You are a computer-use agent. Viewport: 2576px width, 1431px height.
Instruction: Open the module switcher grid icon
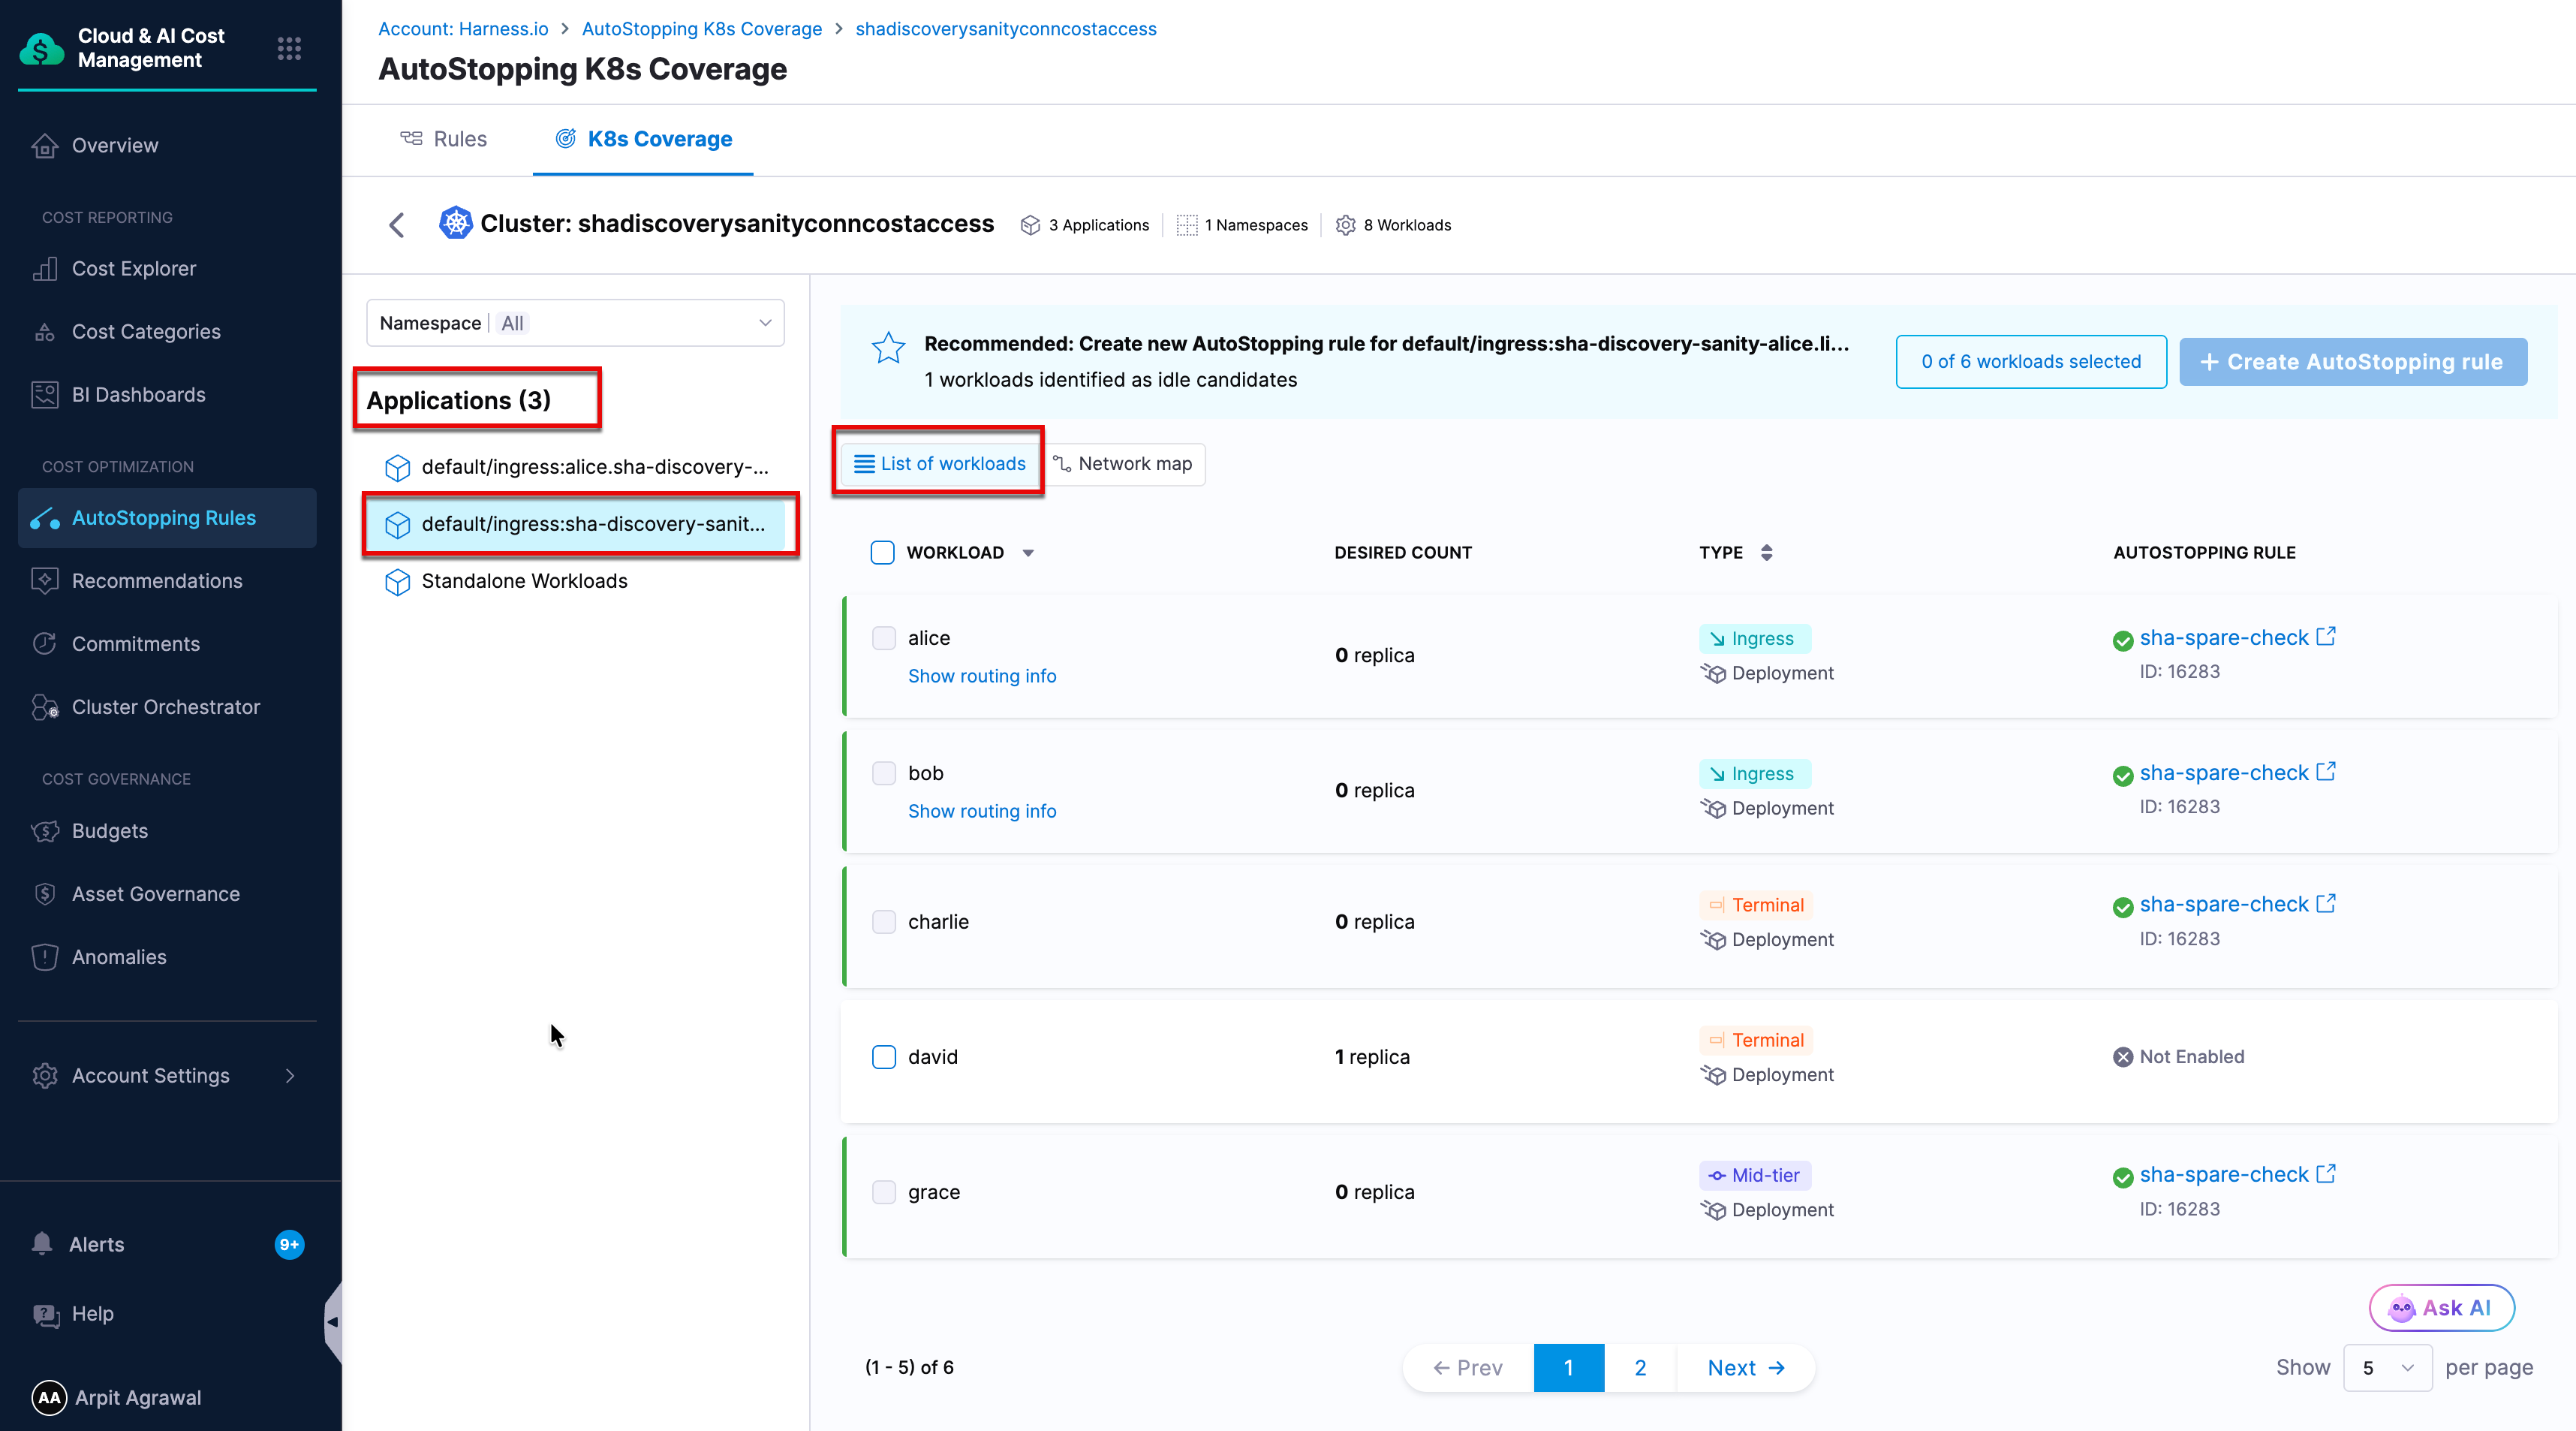[x=289, y=48]
